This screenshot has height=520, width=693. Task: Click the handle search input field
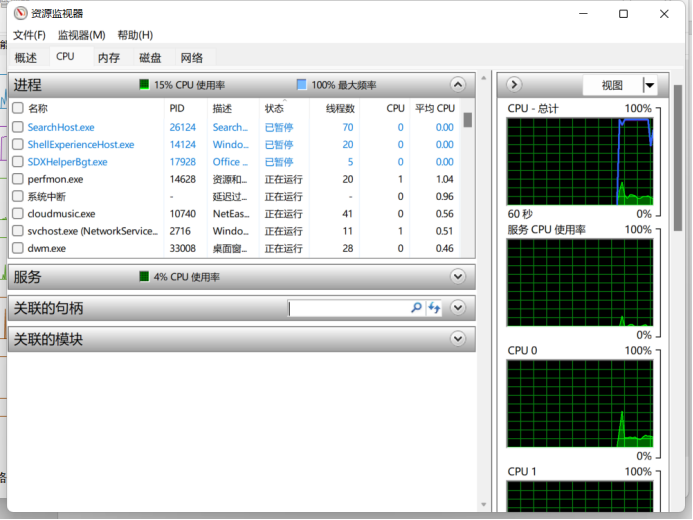(x=349, y=308)
